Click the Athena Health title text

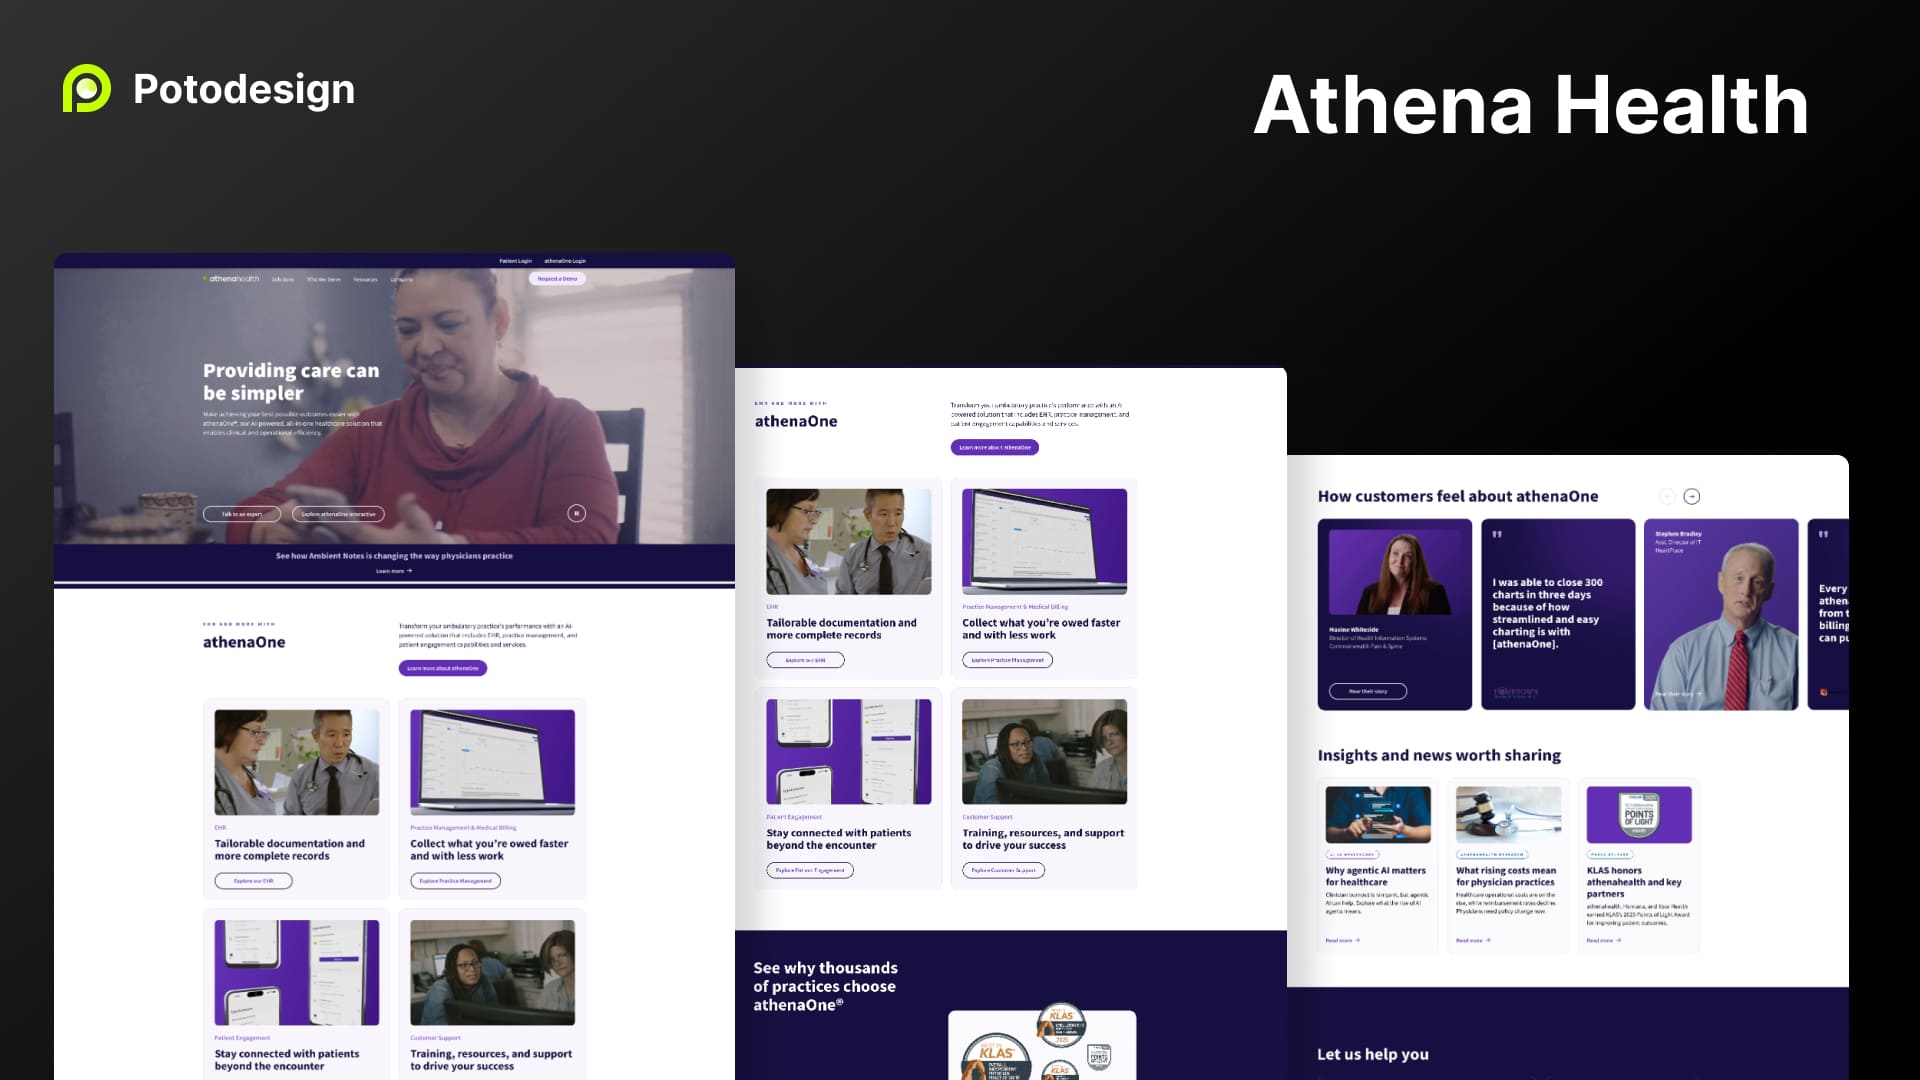pos(1531,105)
